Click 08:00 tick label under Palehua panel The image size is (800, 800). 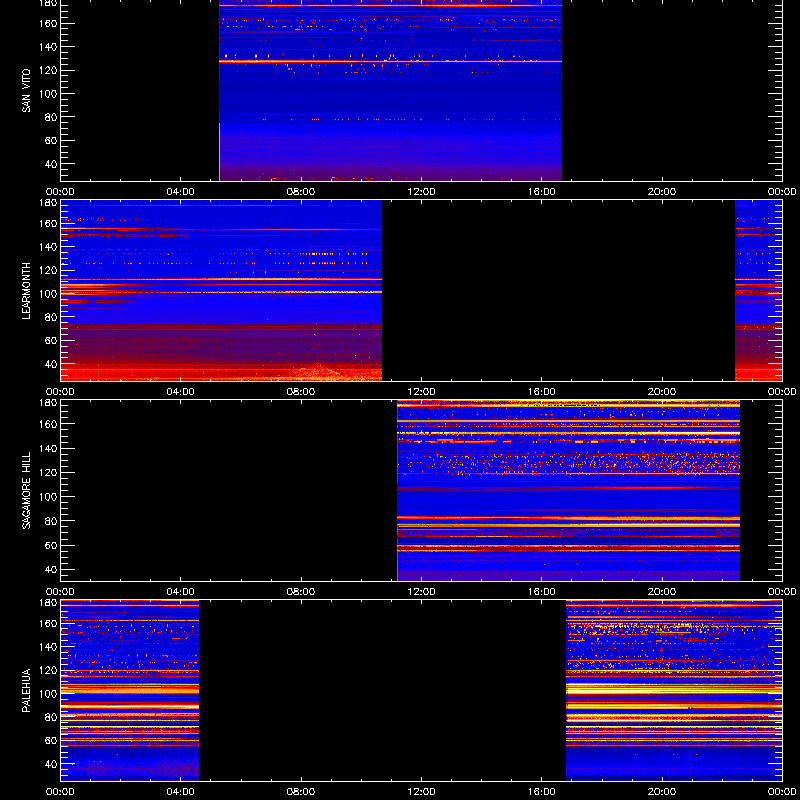point(301,792)
